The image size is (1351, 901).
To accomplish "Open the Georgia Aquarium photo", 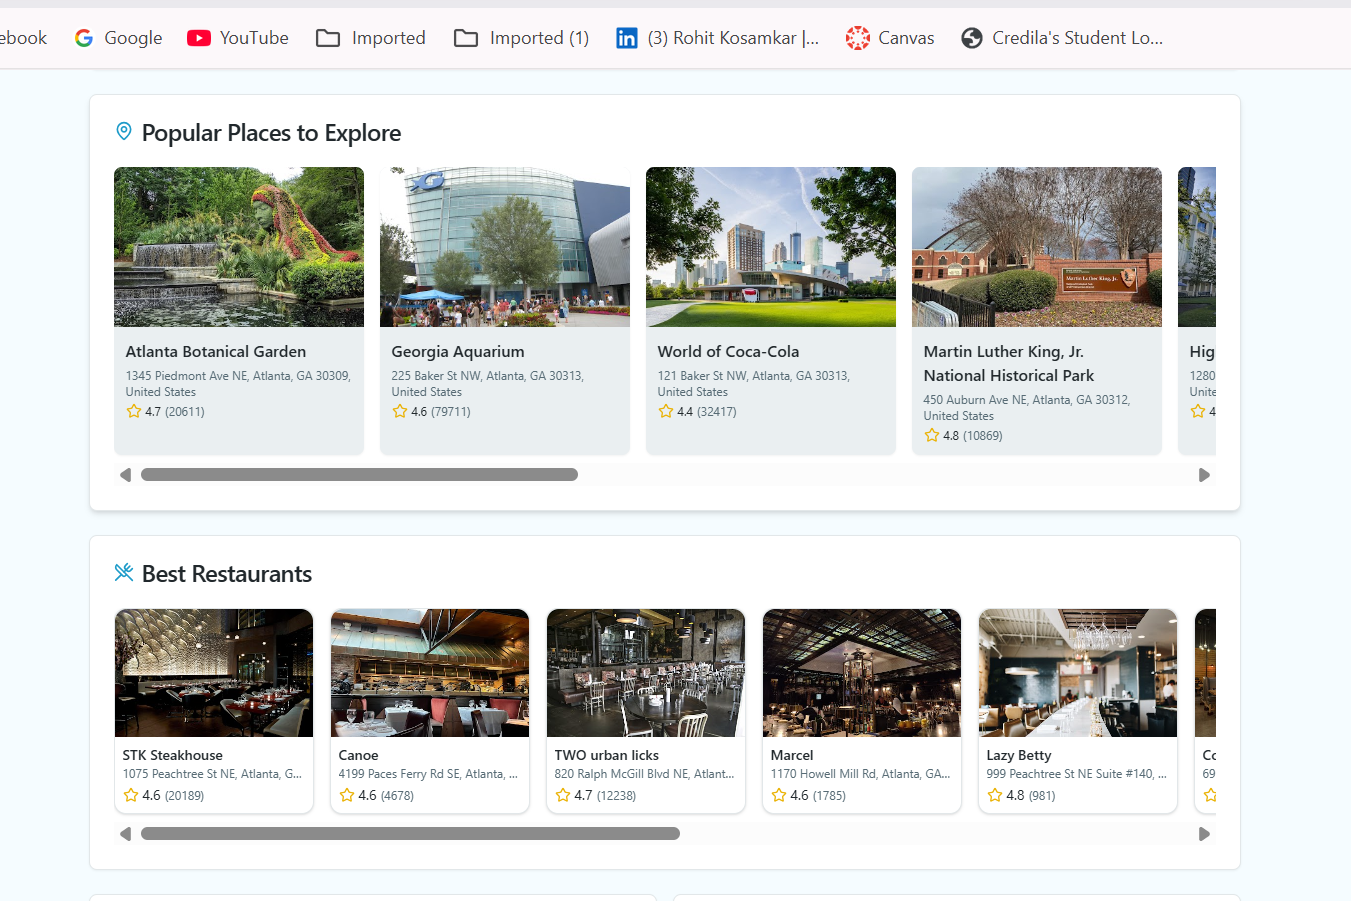I will coord(505,247).
